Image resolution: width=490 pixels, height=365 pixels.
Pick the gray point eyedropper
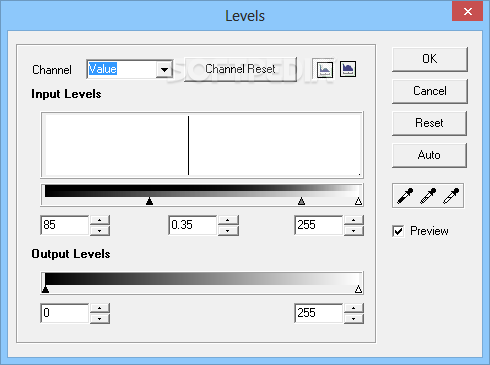click(x=428, y=196)
